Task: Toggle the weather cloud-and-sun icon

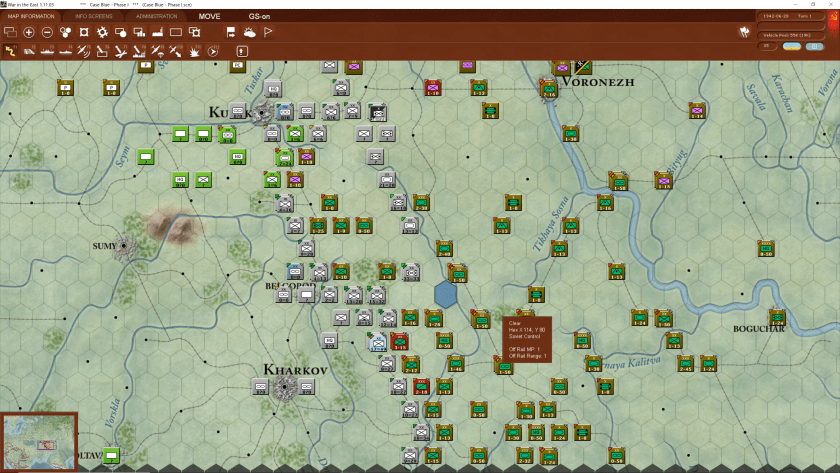Action: 250,33
